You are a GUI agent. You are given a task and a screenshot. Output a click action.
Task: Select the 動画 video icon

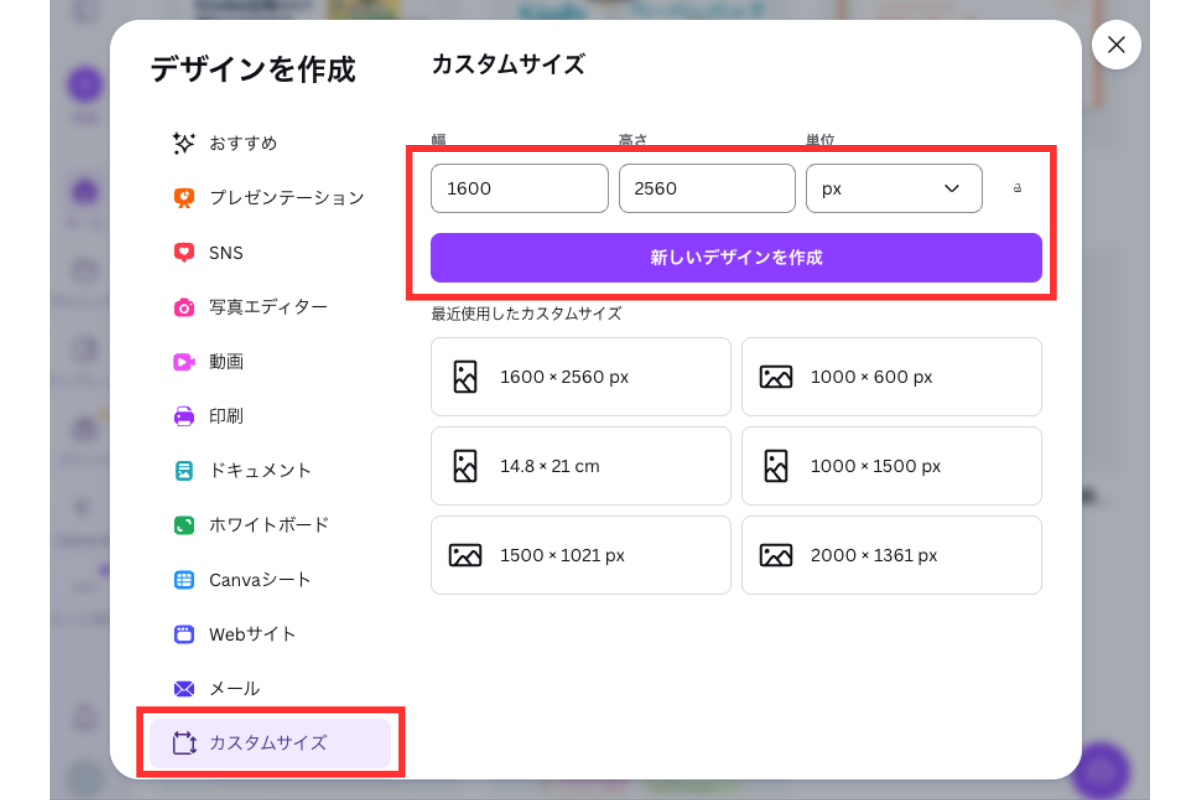click(x=184, y=361)
